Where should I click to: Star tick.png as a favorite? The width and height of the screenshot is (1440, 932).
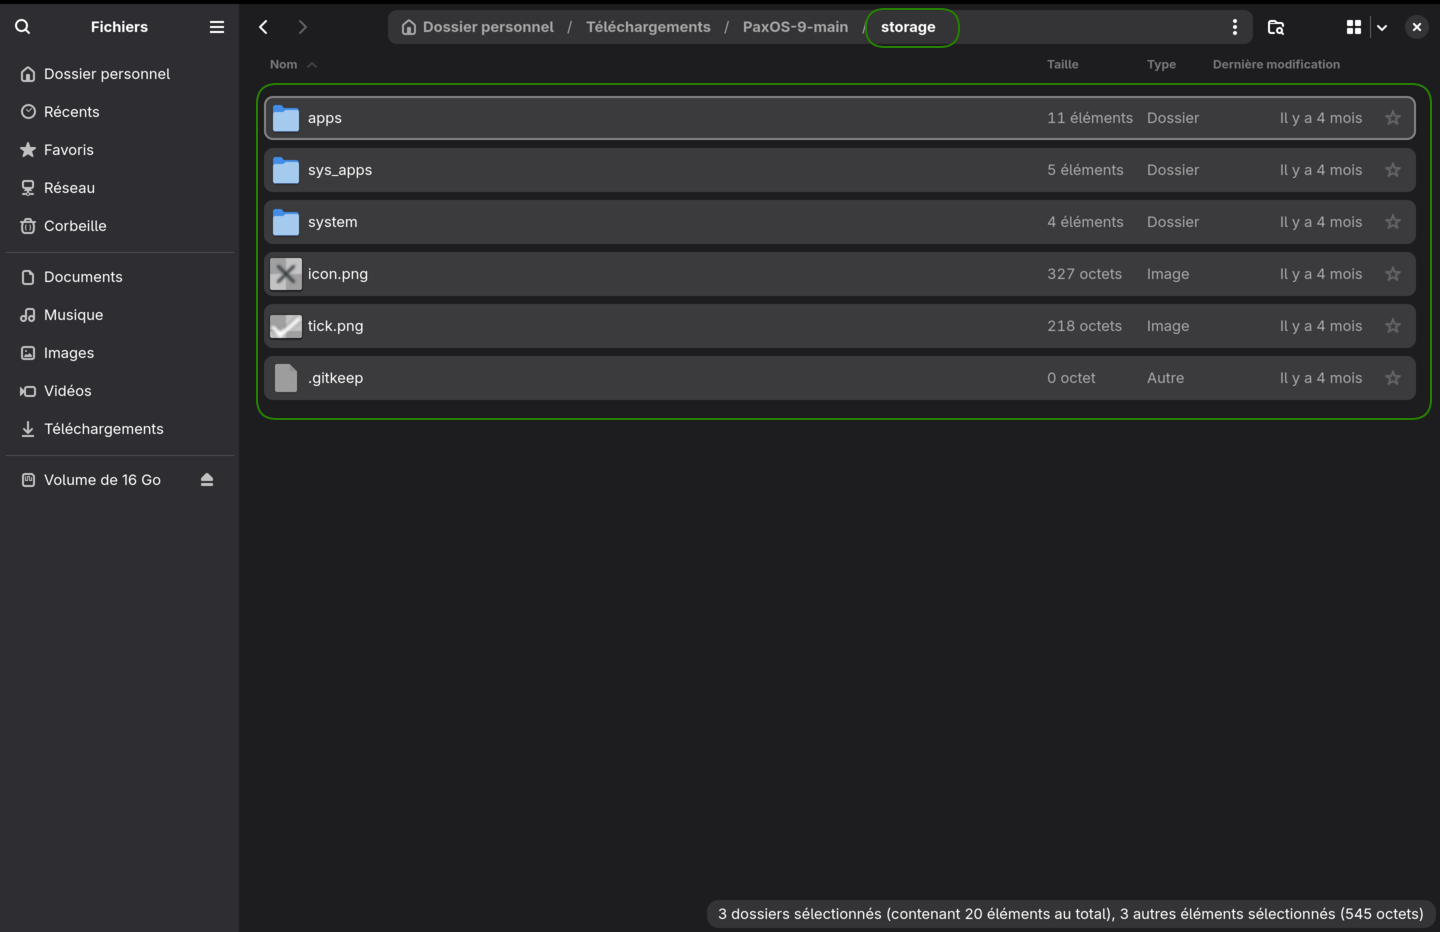click(x=1392, y=325)
